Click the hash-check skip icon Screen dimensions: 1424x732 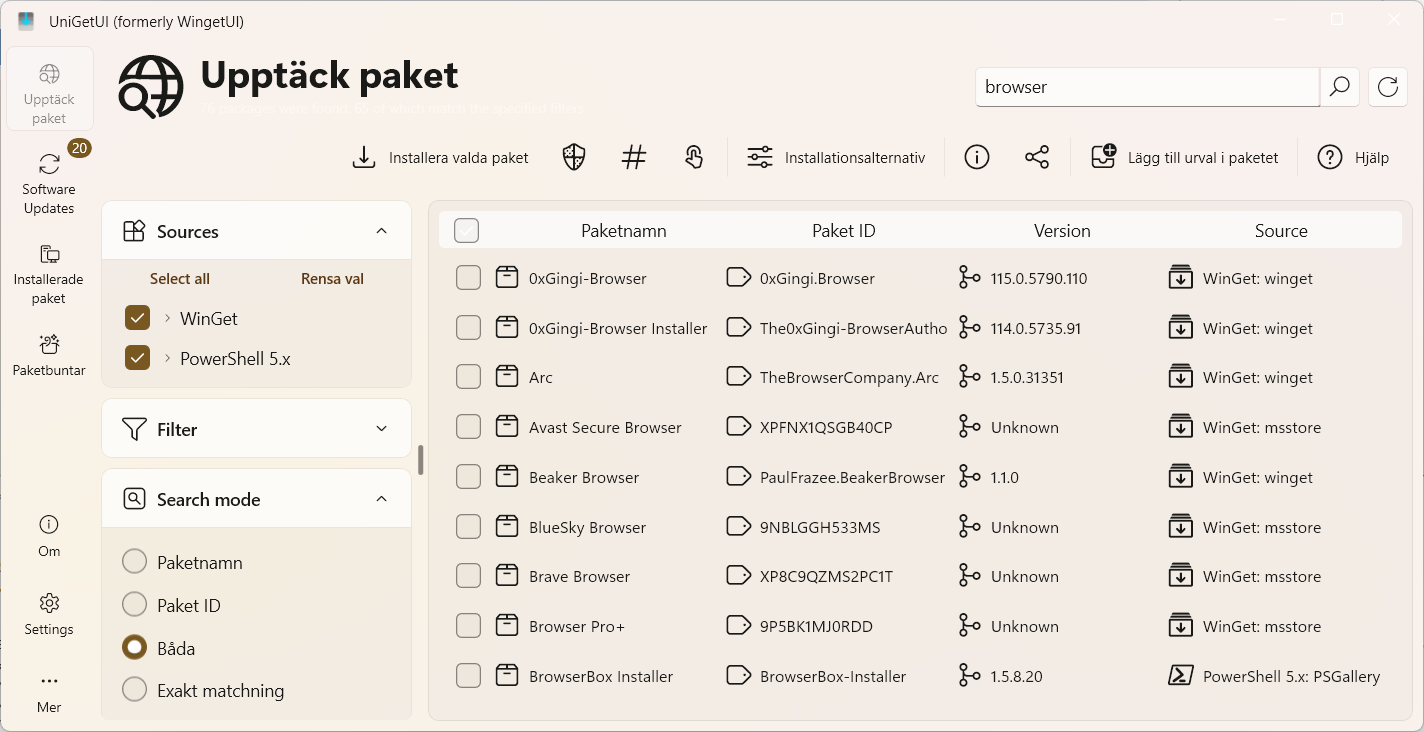point(633,157)
